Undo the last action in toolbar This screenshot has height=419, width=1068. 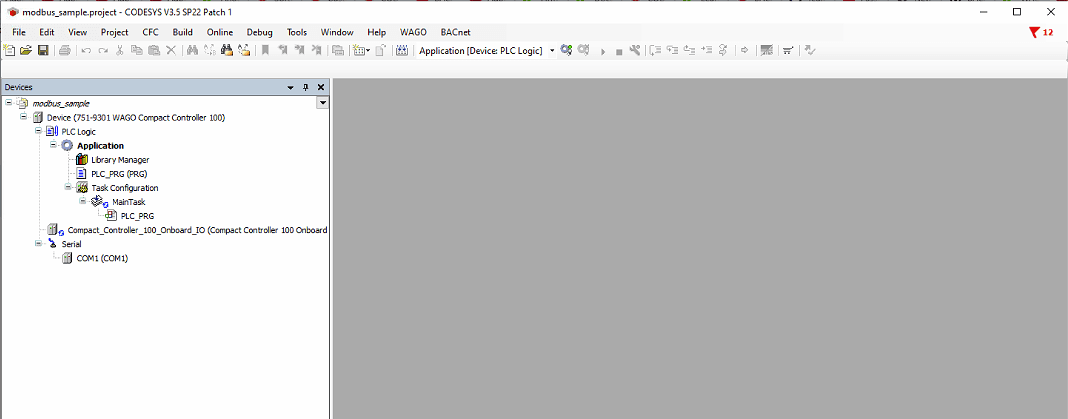tap(86, 50)
